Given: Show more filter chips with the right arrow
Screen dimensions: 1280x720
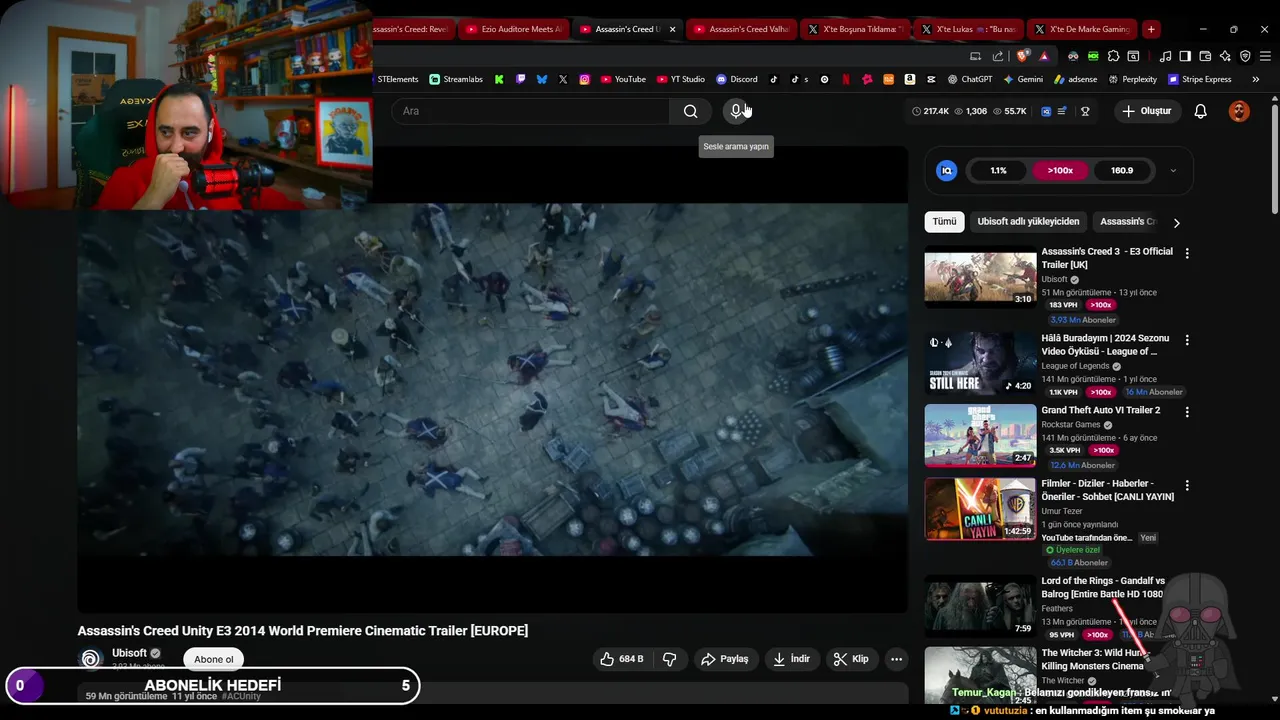Looking at the screenshot, I should (1176, 223).
